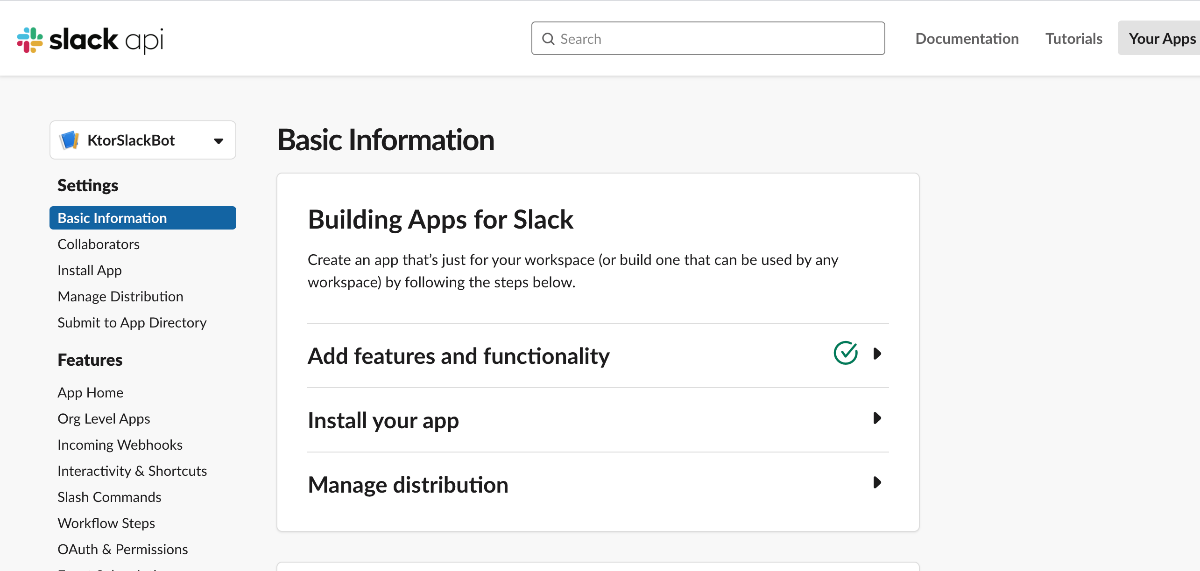1200x571 pixels.
Task: Type in the Search field
Action: 715,39
